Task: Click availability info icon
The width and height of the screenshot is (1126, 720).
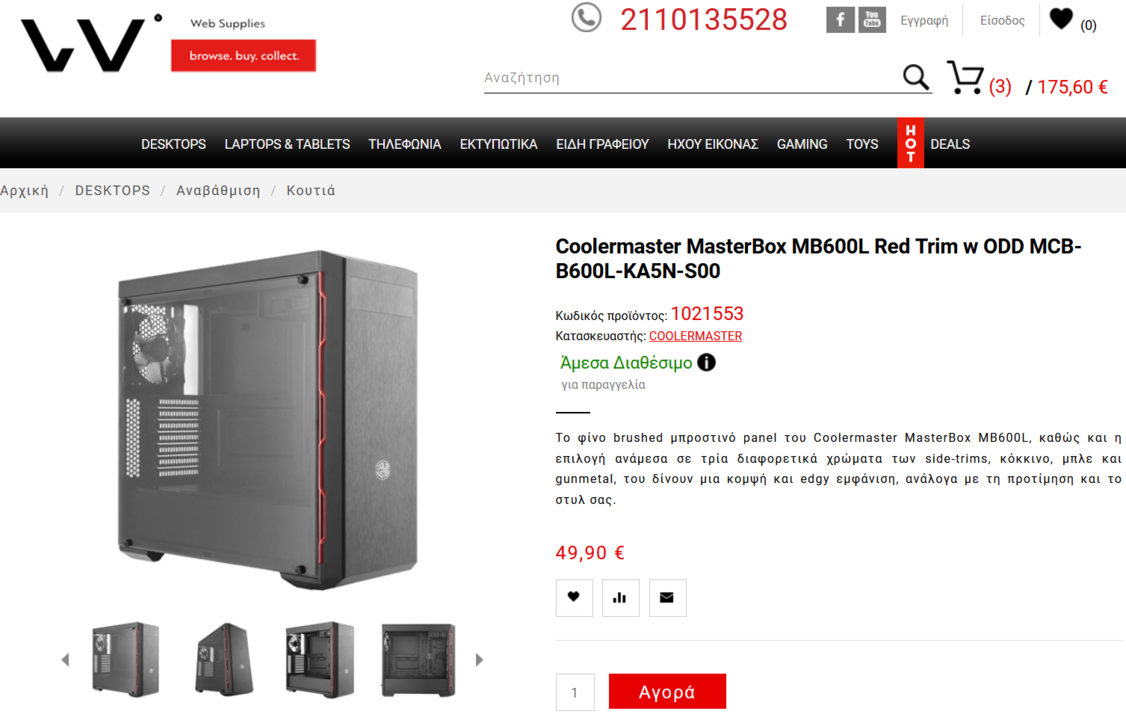Action: (707, 363)
